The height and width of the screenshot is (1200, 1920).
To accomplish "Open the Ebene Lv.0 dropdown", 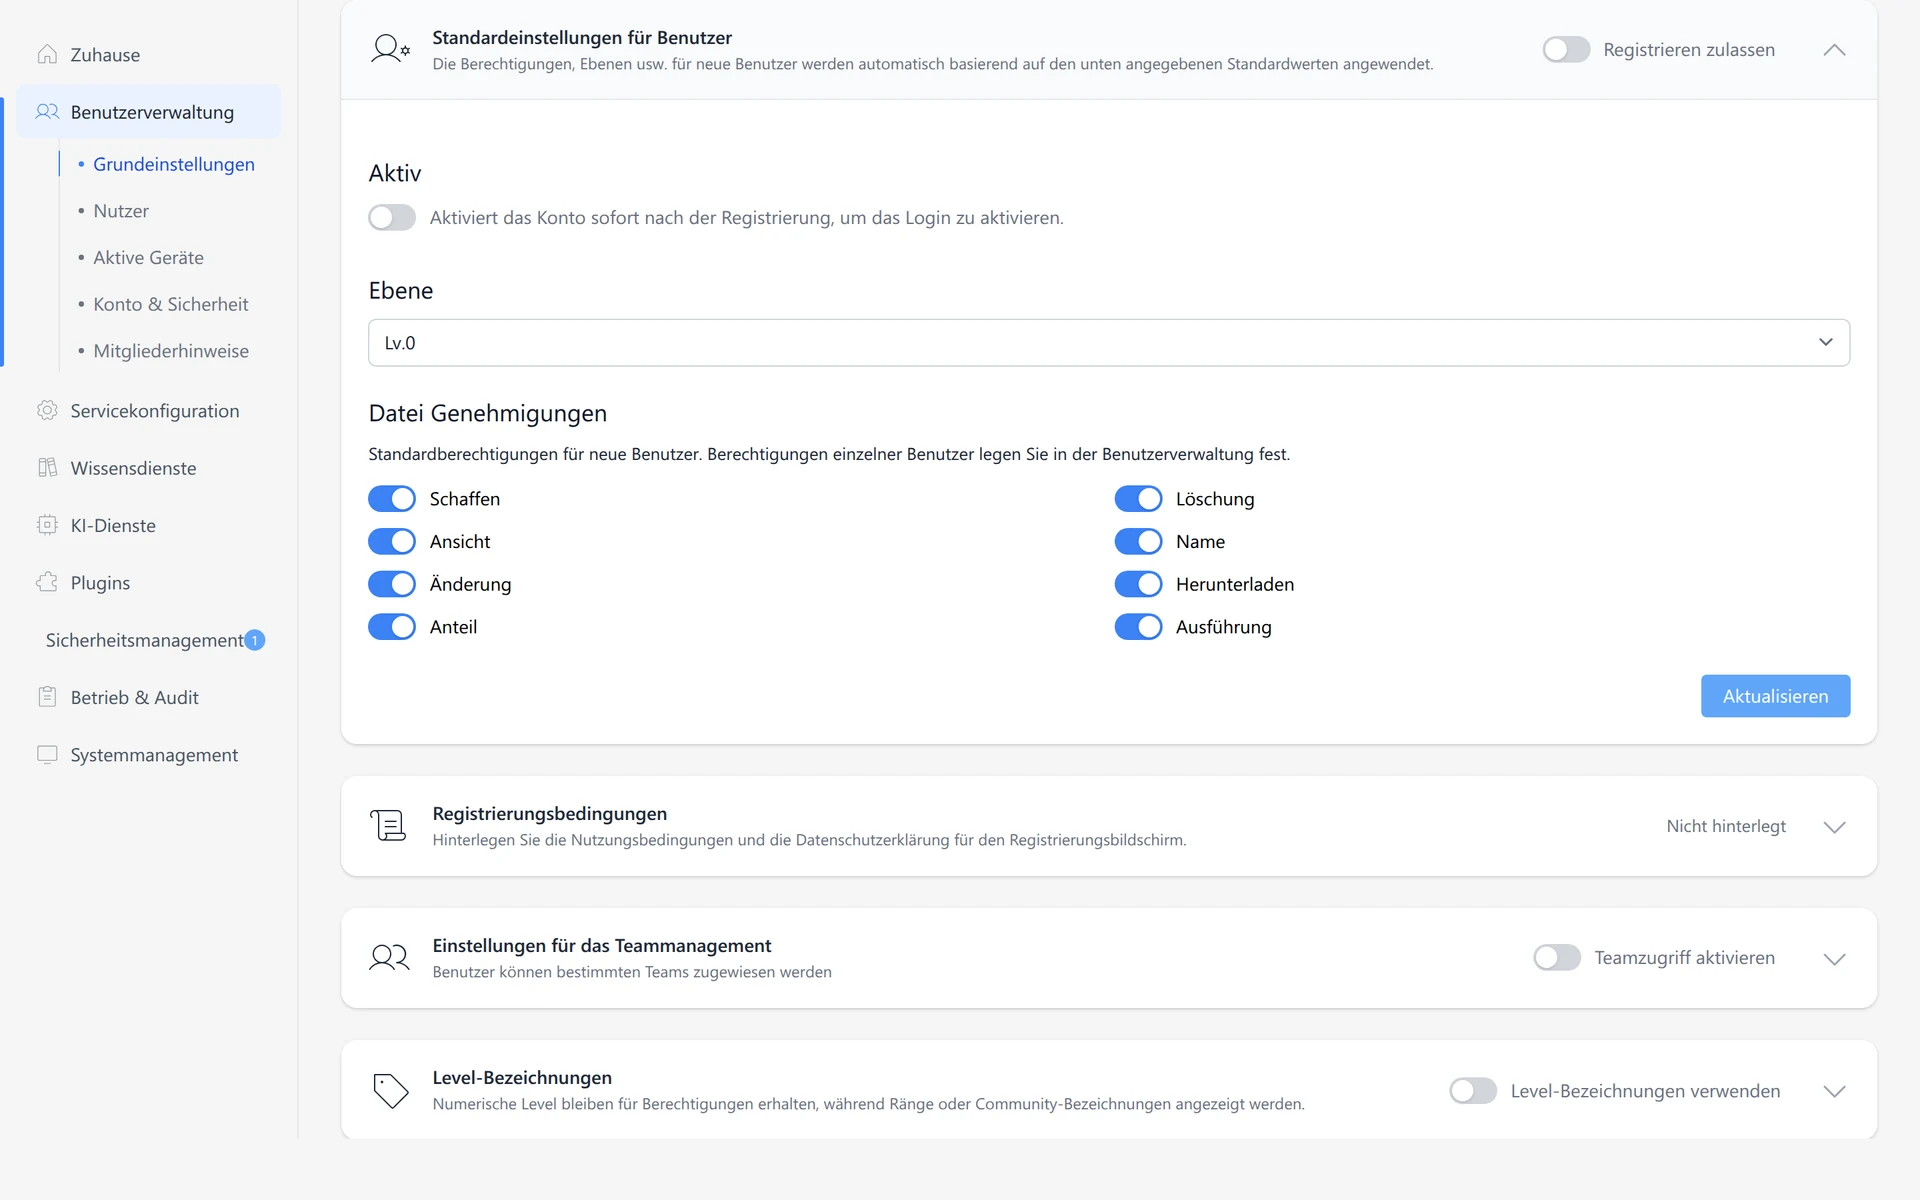I will [1109, 343].
